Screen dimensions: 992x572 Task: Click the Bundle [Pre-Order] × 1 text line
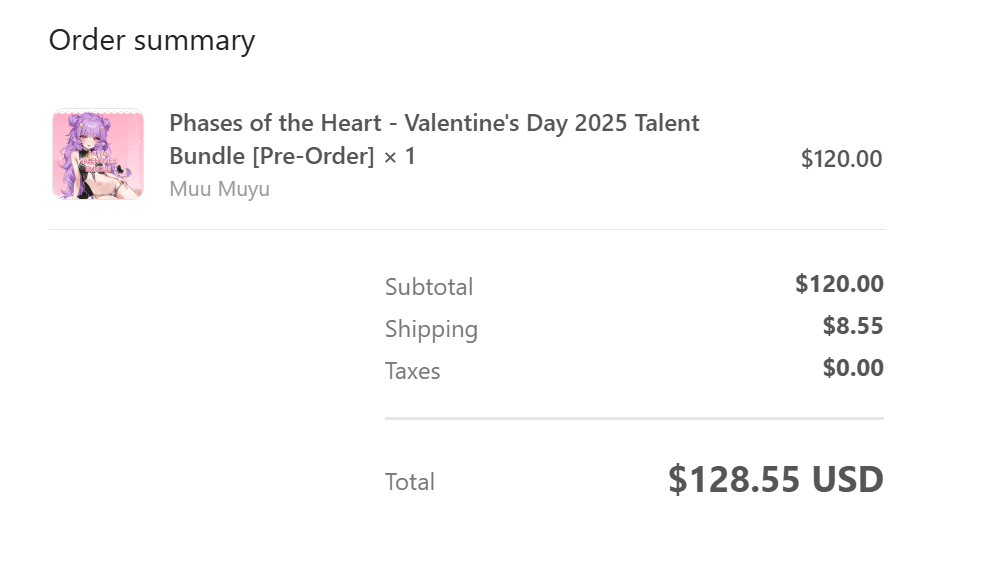292,156
